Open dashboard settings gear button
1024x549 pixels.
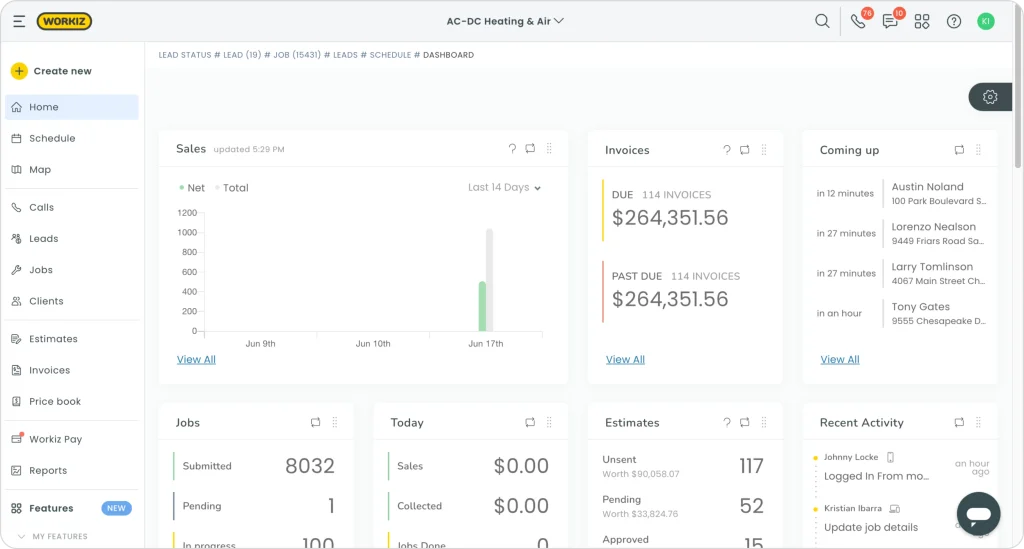[990, 97]
